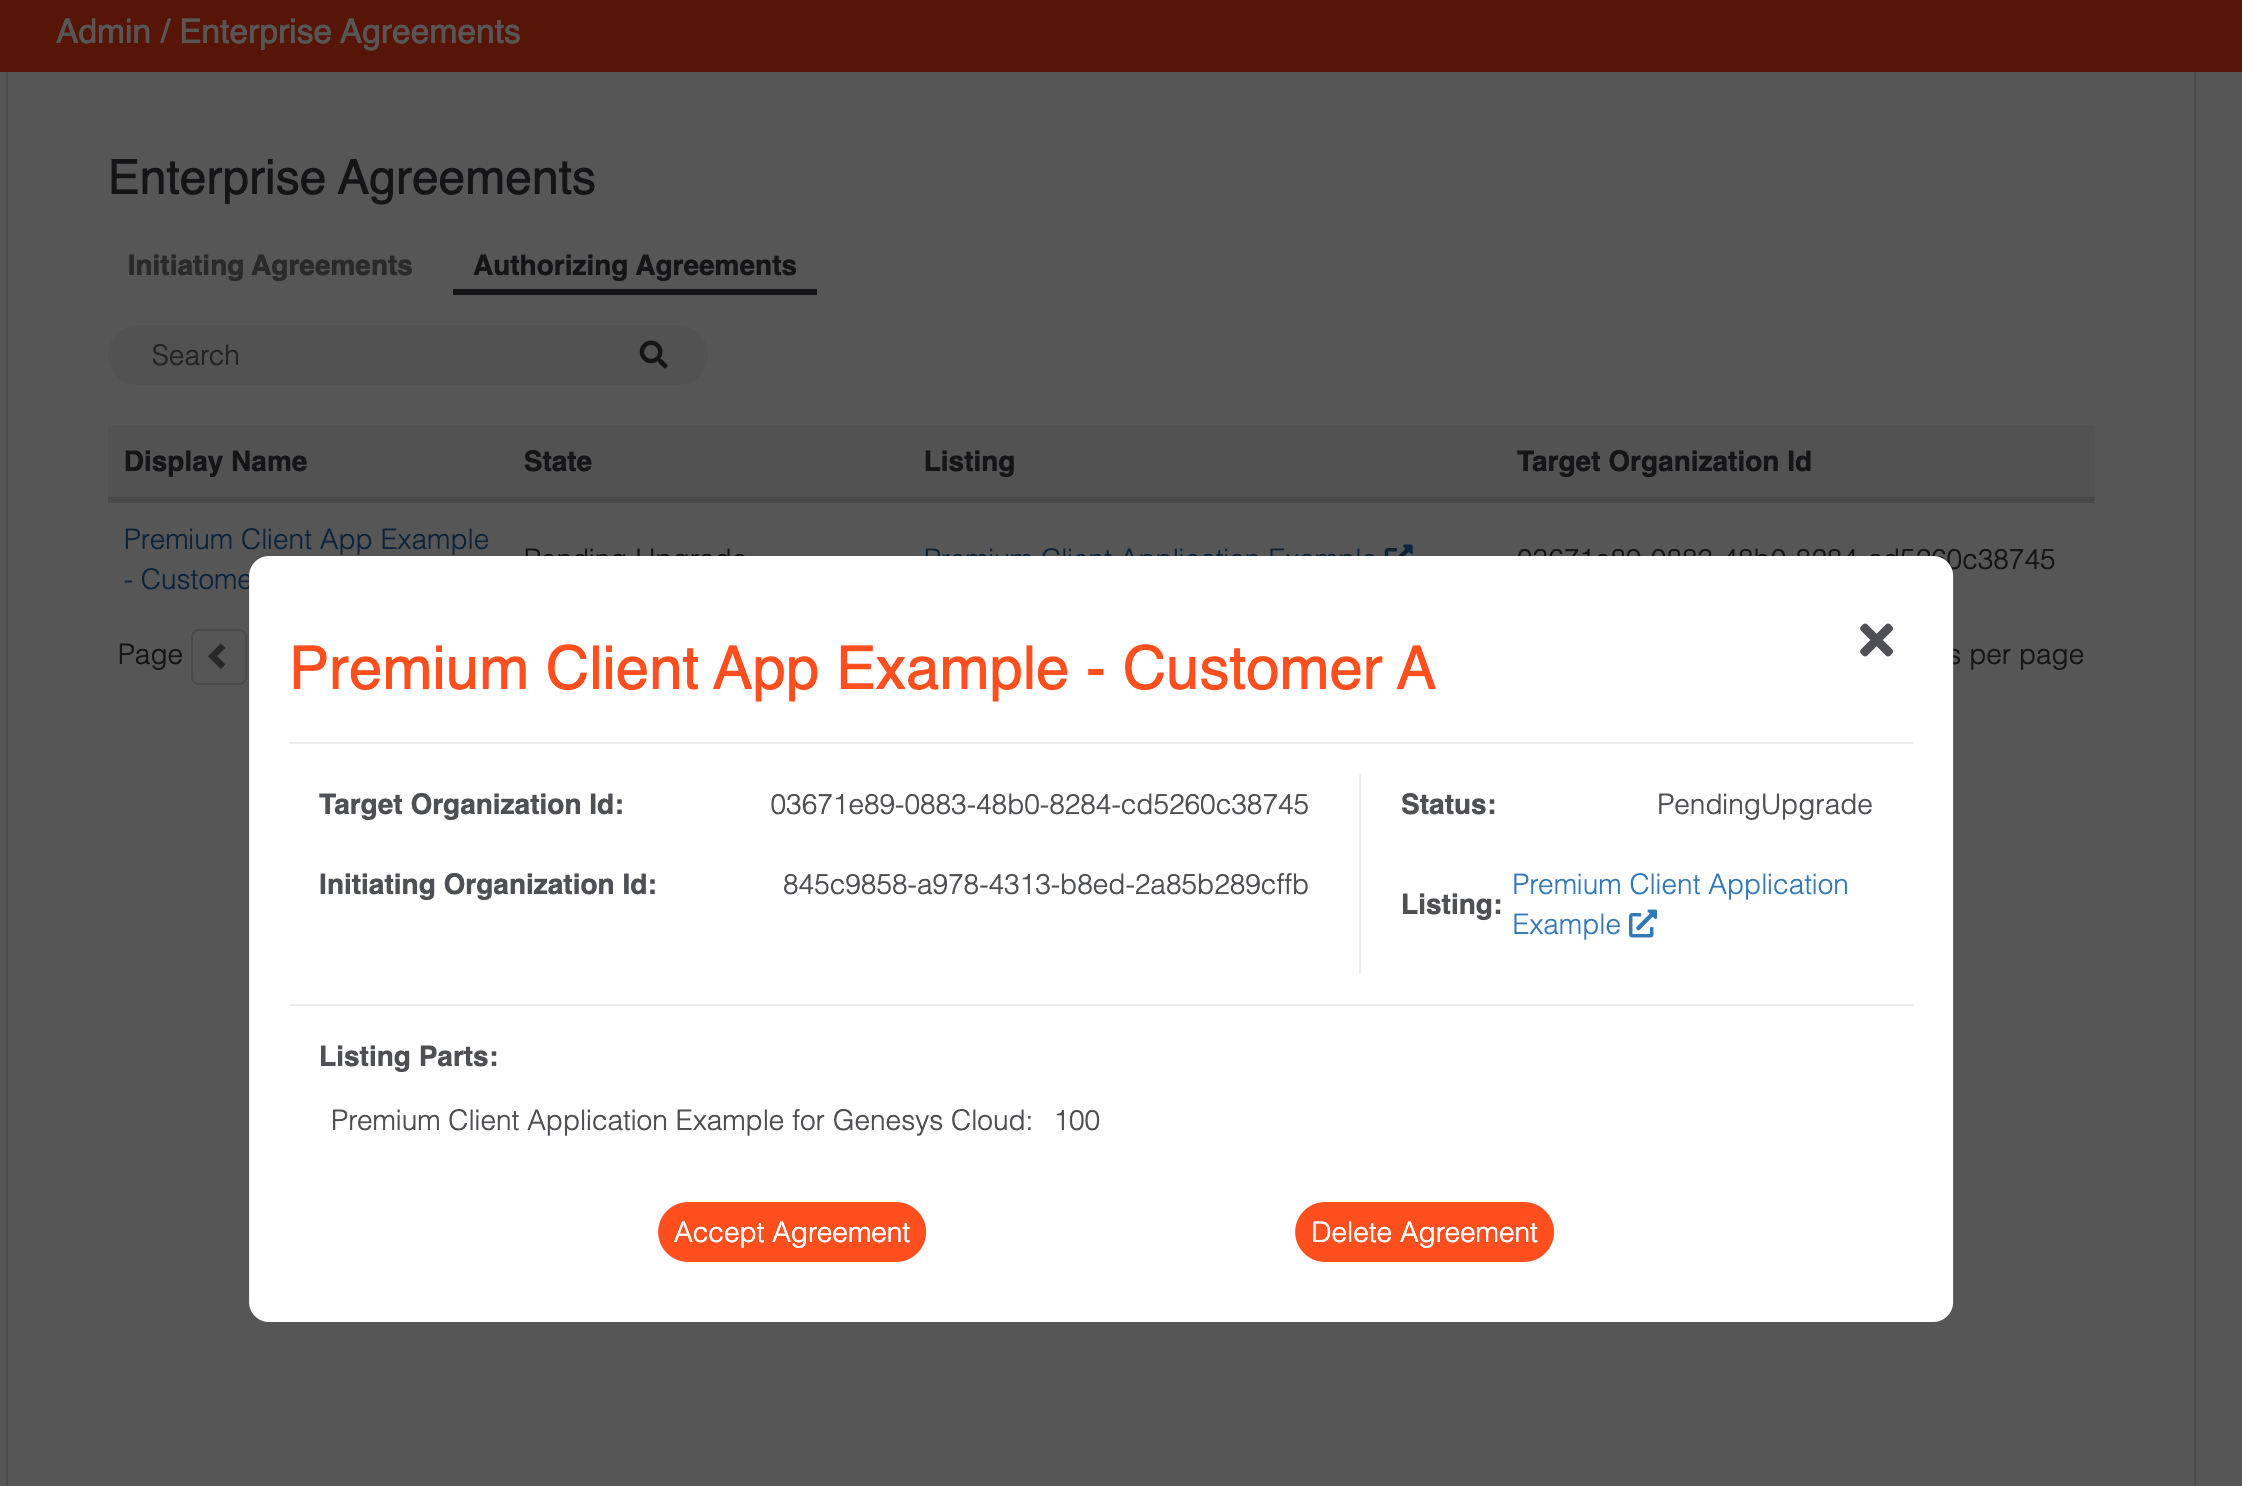
Task: Click the Admin / Enterprise Agreements breadcrumb
Action: point(288,32)
